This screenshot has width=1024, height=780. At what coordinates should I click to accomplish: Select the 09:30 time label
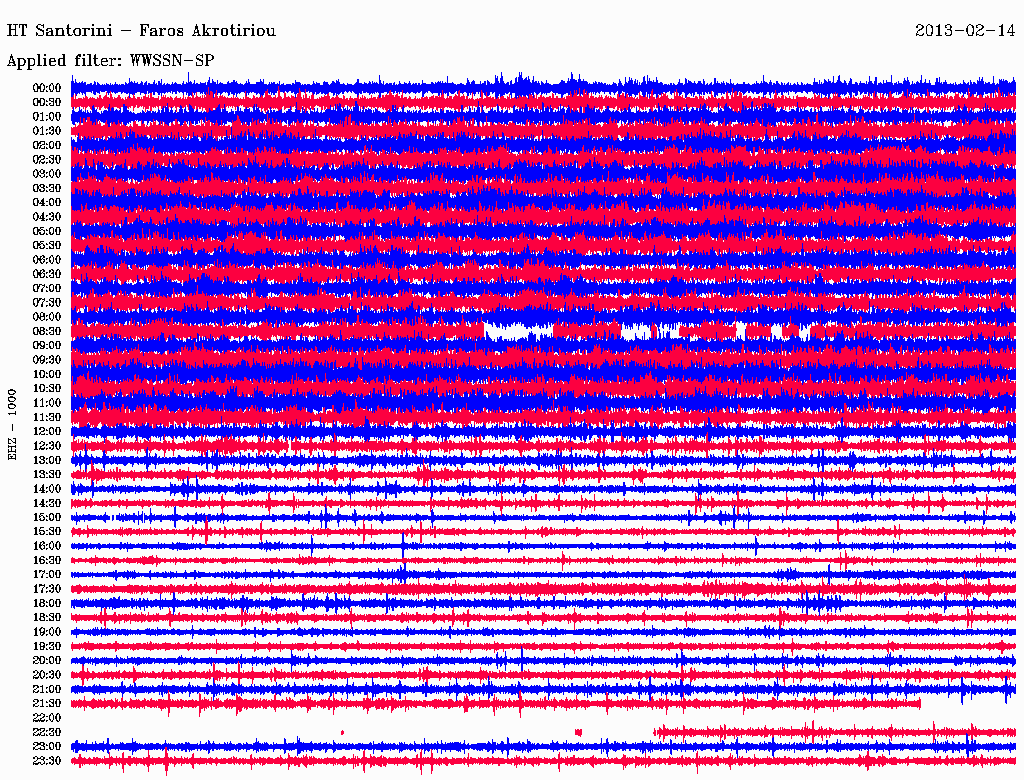click(x=47, y=360)
